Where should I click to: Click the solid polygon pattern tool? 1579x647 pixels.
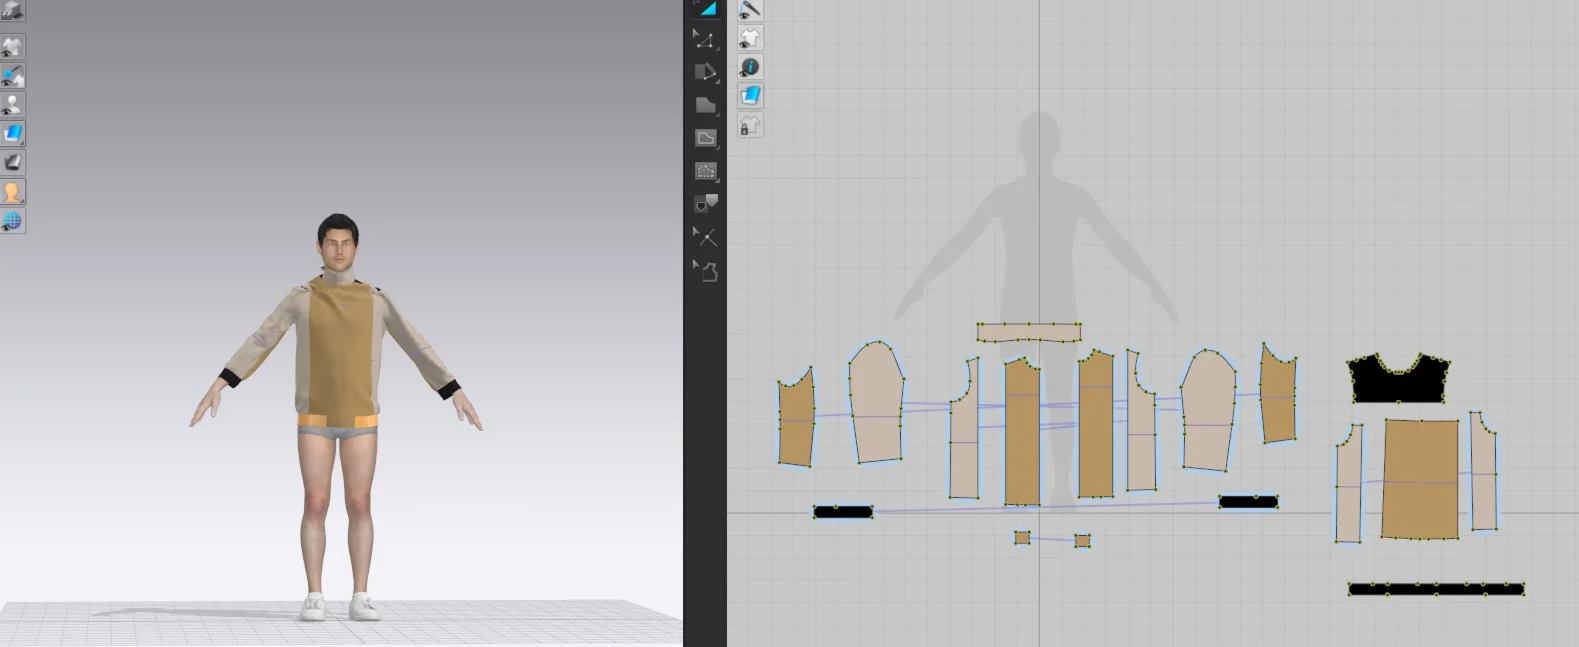pos(705,105)
